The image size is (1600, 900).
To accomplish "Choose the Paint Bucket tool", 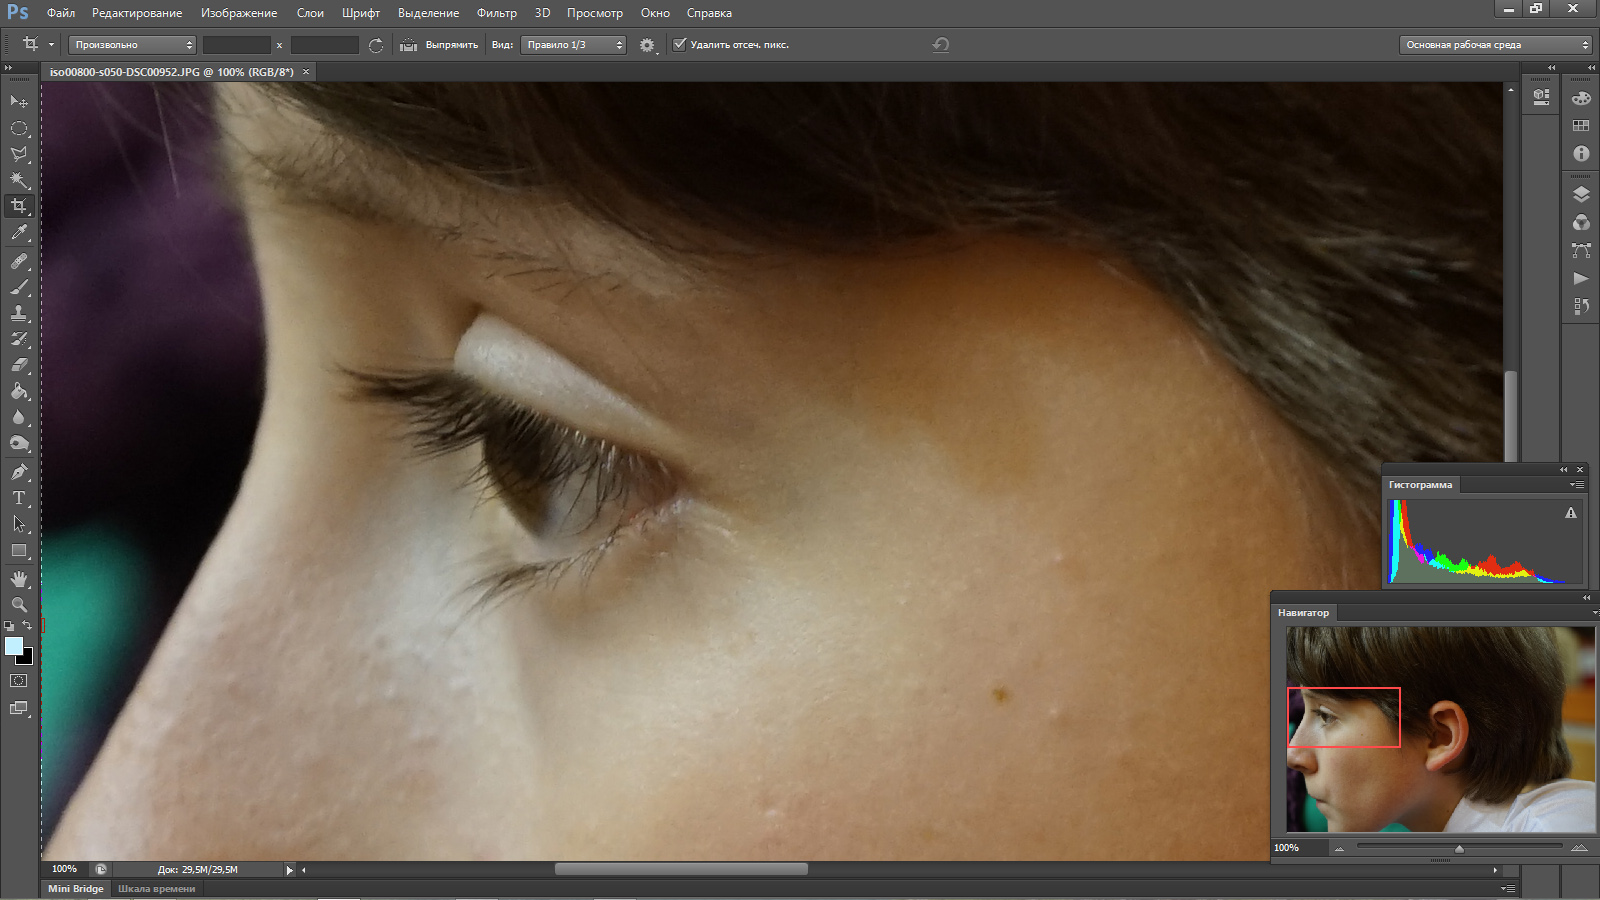I will pos(19,391).
